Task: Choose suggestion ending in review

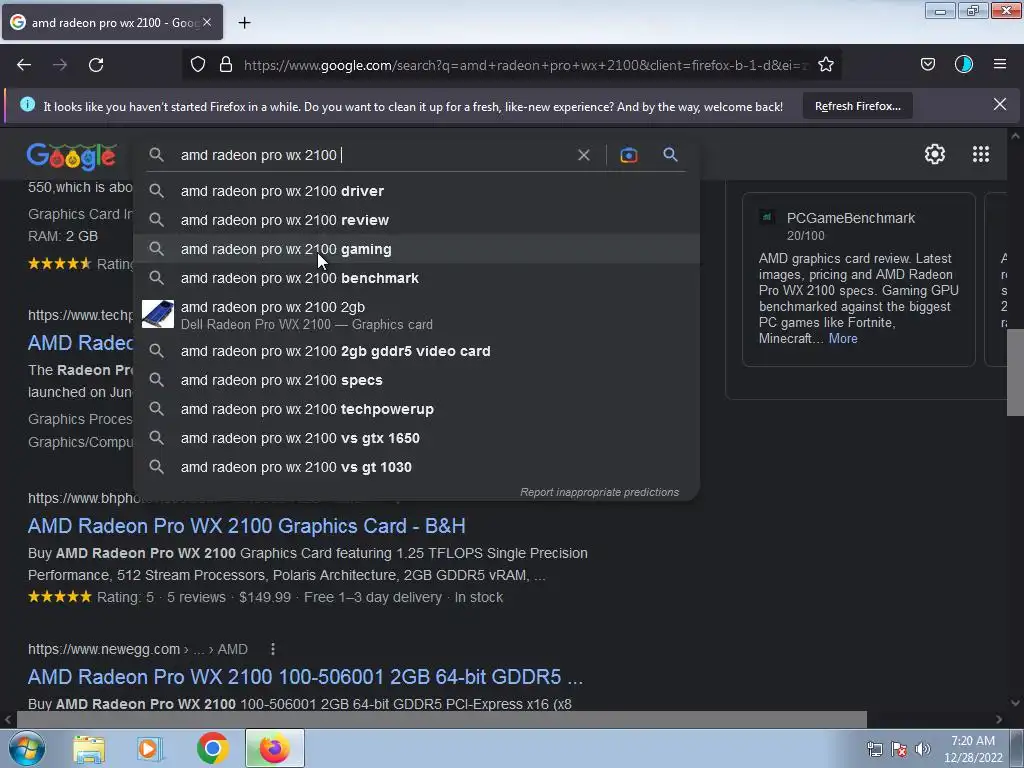Action: (x=416, y=220)
